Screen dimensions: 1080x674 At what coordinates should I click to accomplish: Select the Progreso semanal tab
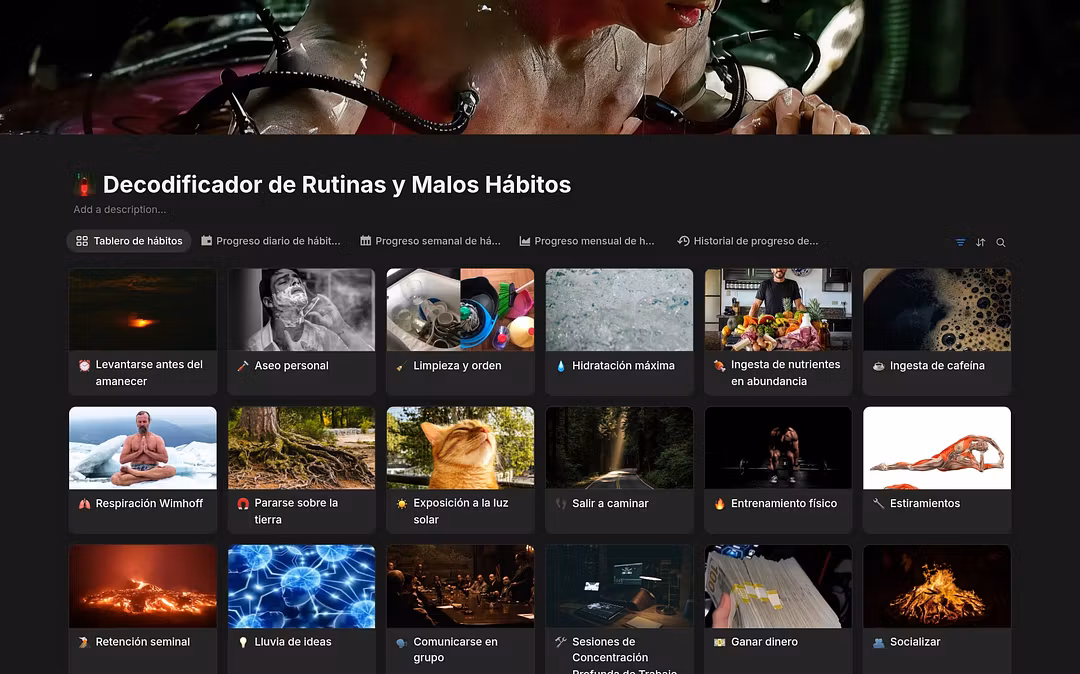pos(430,241)
